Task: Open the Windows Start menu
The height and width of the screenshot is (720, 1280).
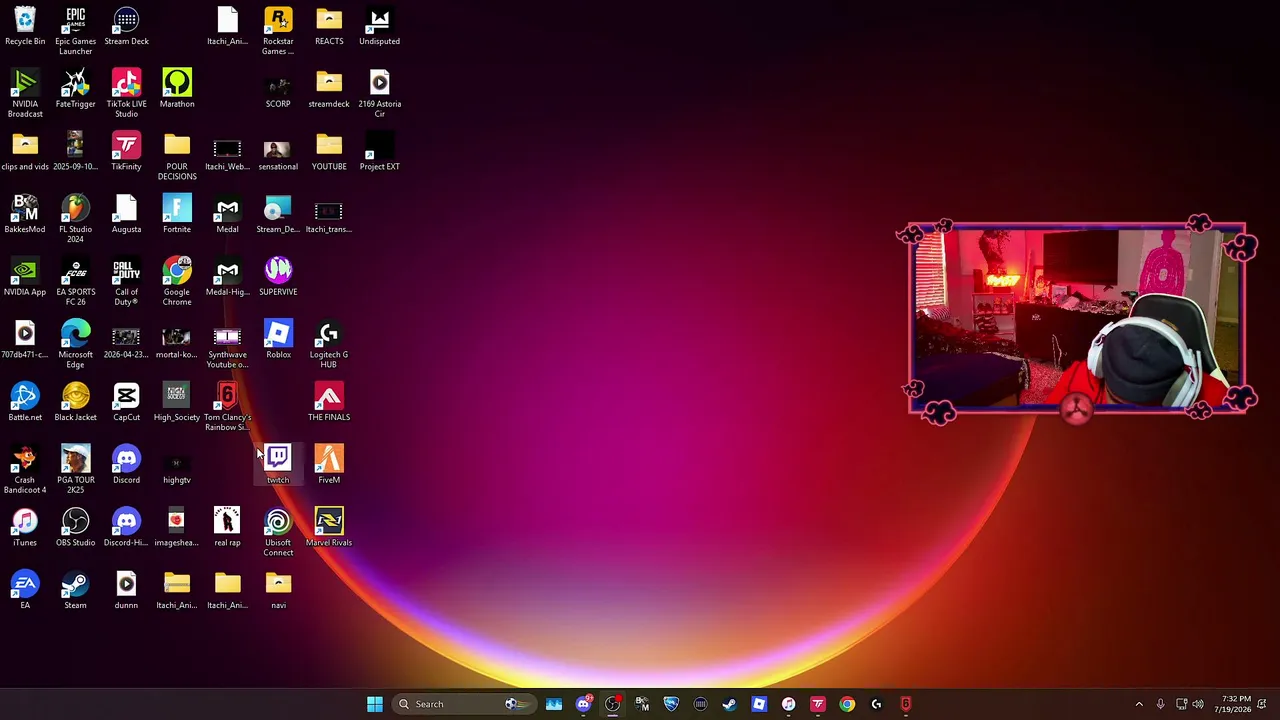Action: pos(375,704)
